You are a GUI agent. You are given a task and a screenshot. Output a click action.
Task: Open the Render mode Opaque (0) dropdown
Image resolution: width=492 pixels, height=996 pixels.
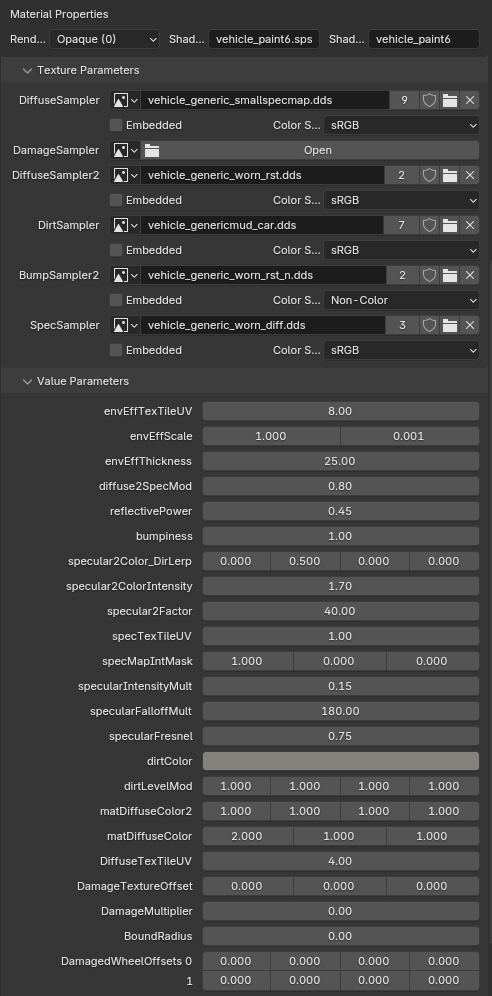[105, 39]
